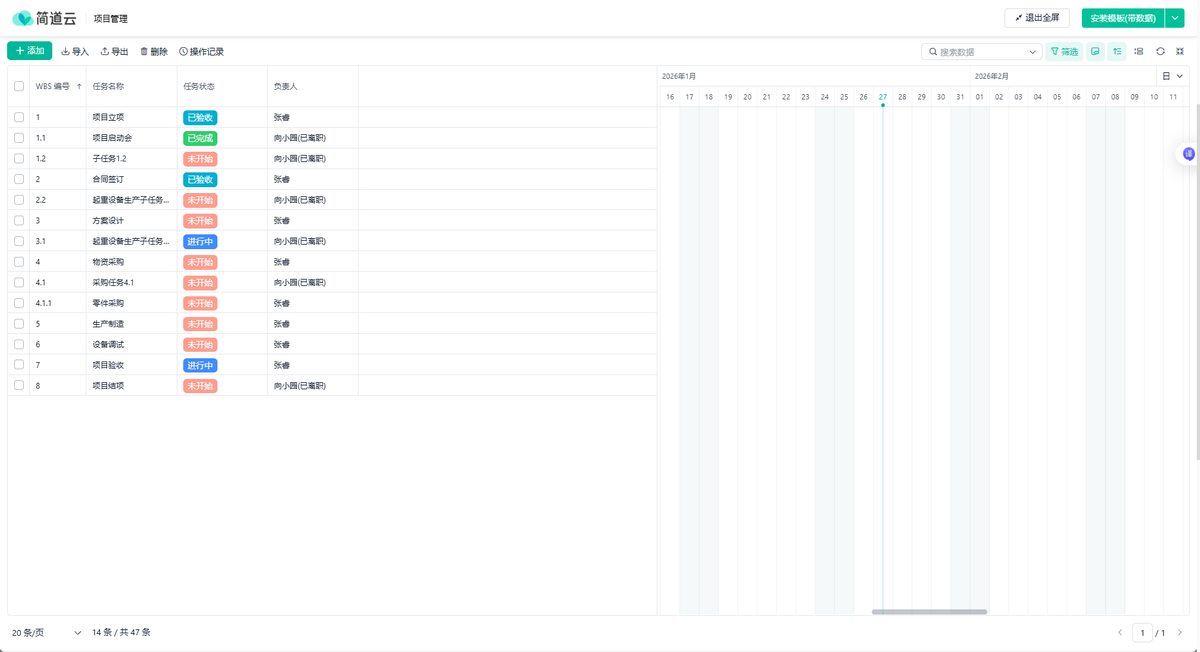Sort by WBS 编号 arrow icon
This screenshot has width=1200, height=652.
click(79, 86)
